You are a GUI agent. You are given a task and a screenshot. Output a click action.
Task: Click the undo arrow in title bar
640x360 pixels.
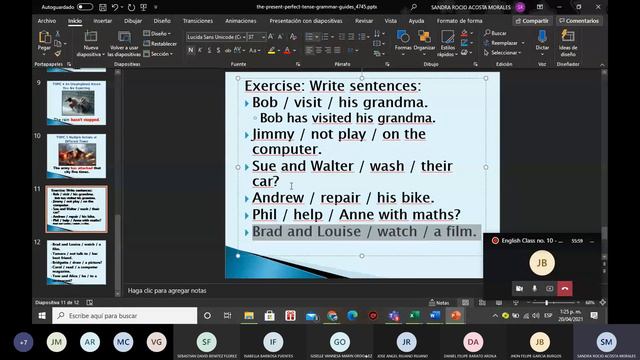pos(115,7)
